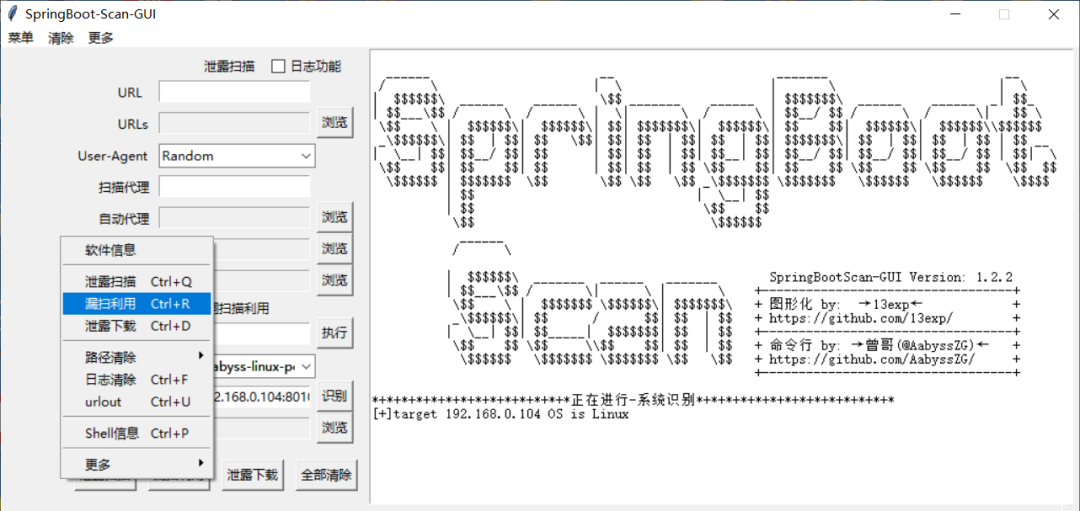
Task: Open the abyss-linux dropdown
Action: tap(263, 367)
